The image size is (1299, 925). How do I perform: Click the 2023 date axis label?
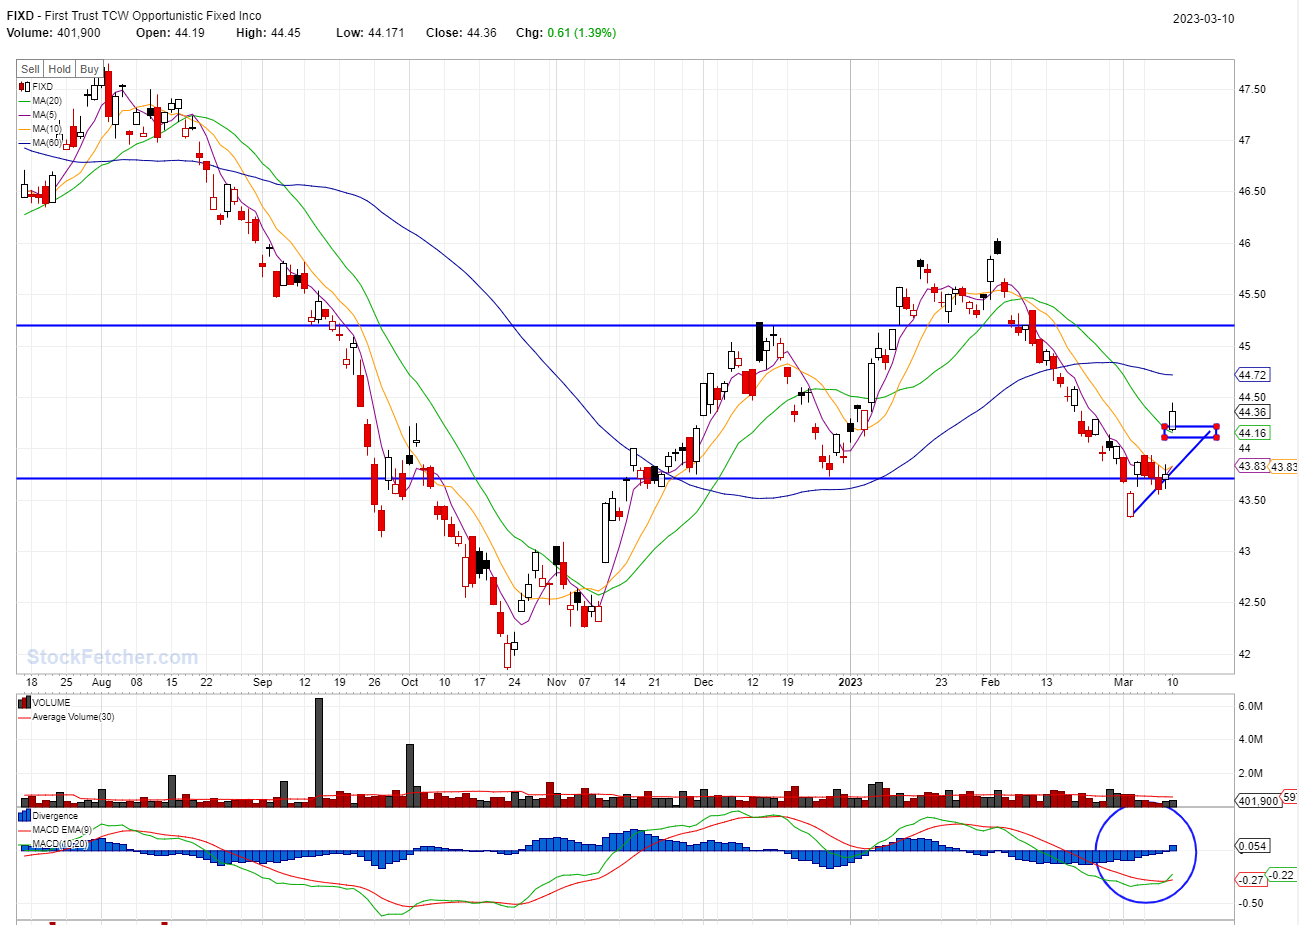point(850,682)
